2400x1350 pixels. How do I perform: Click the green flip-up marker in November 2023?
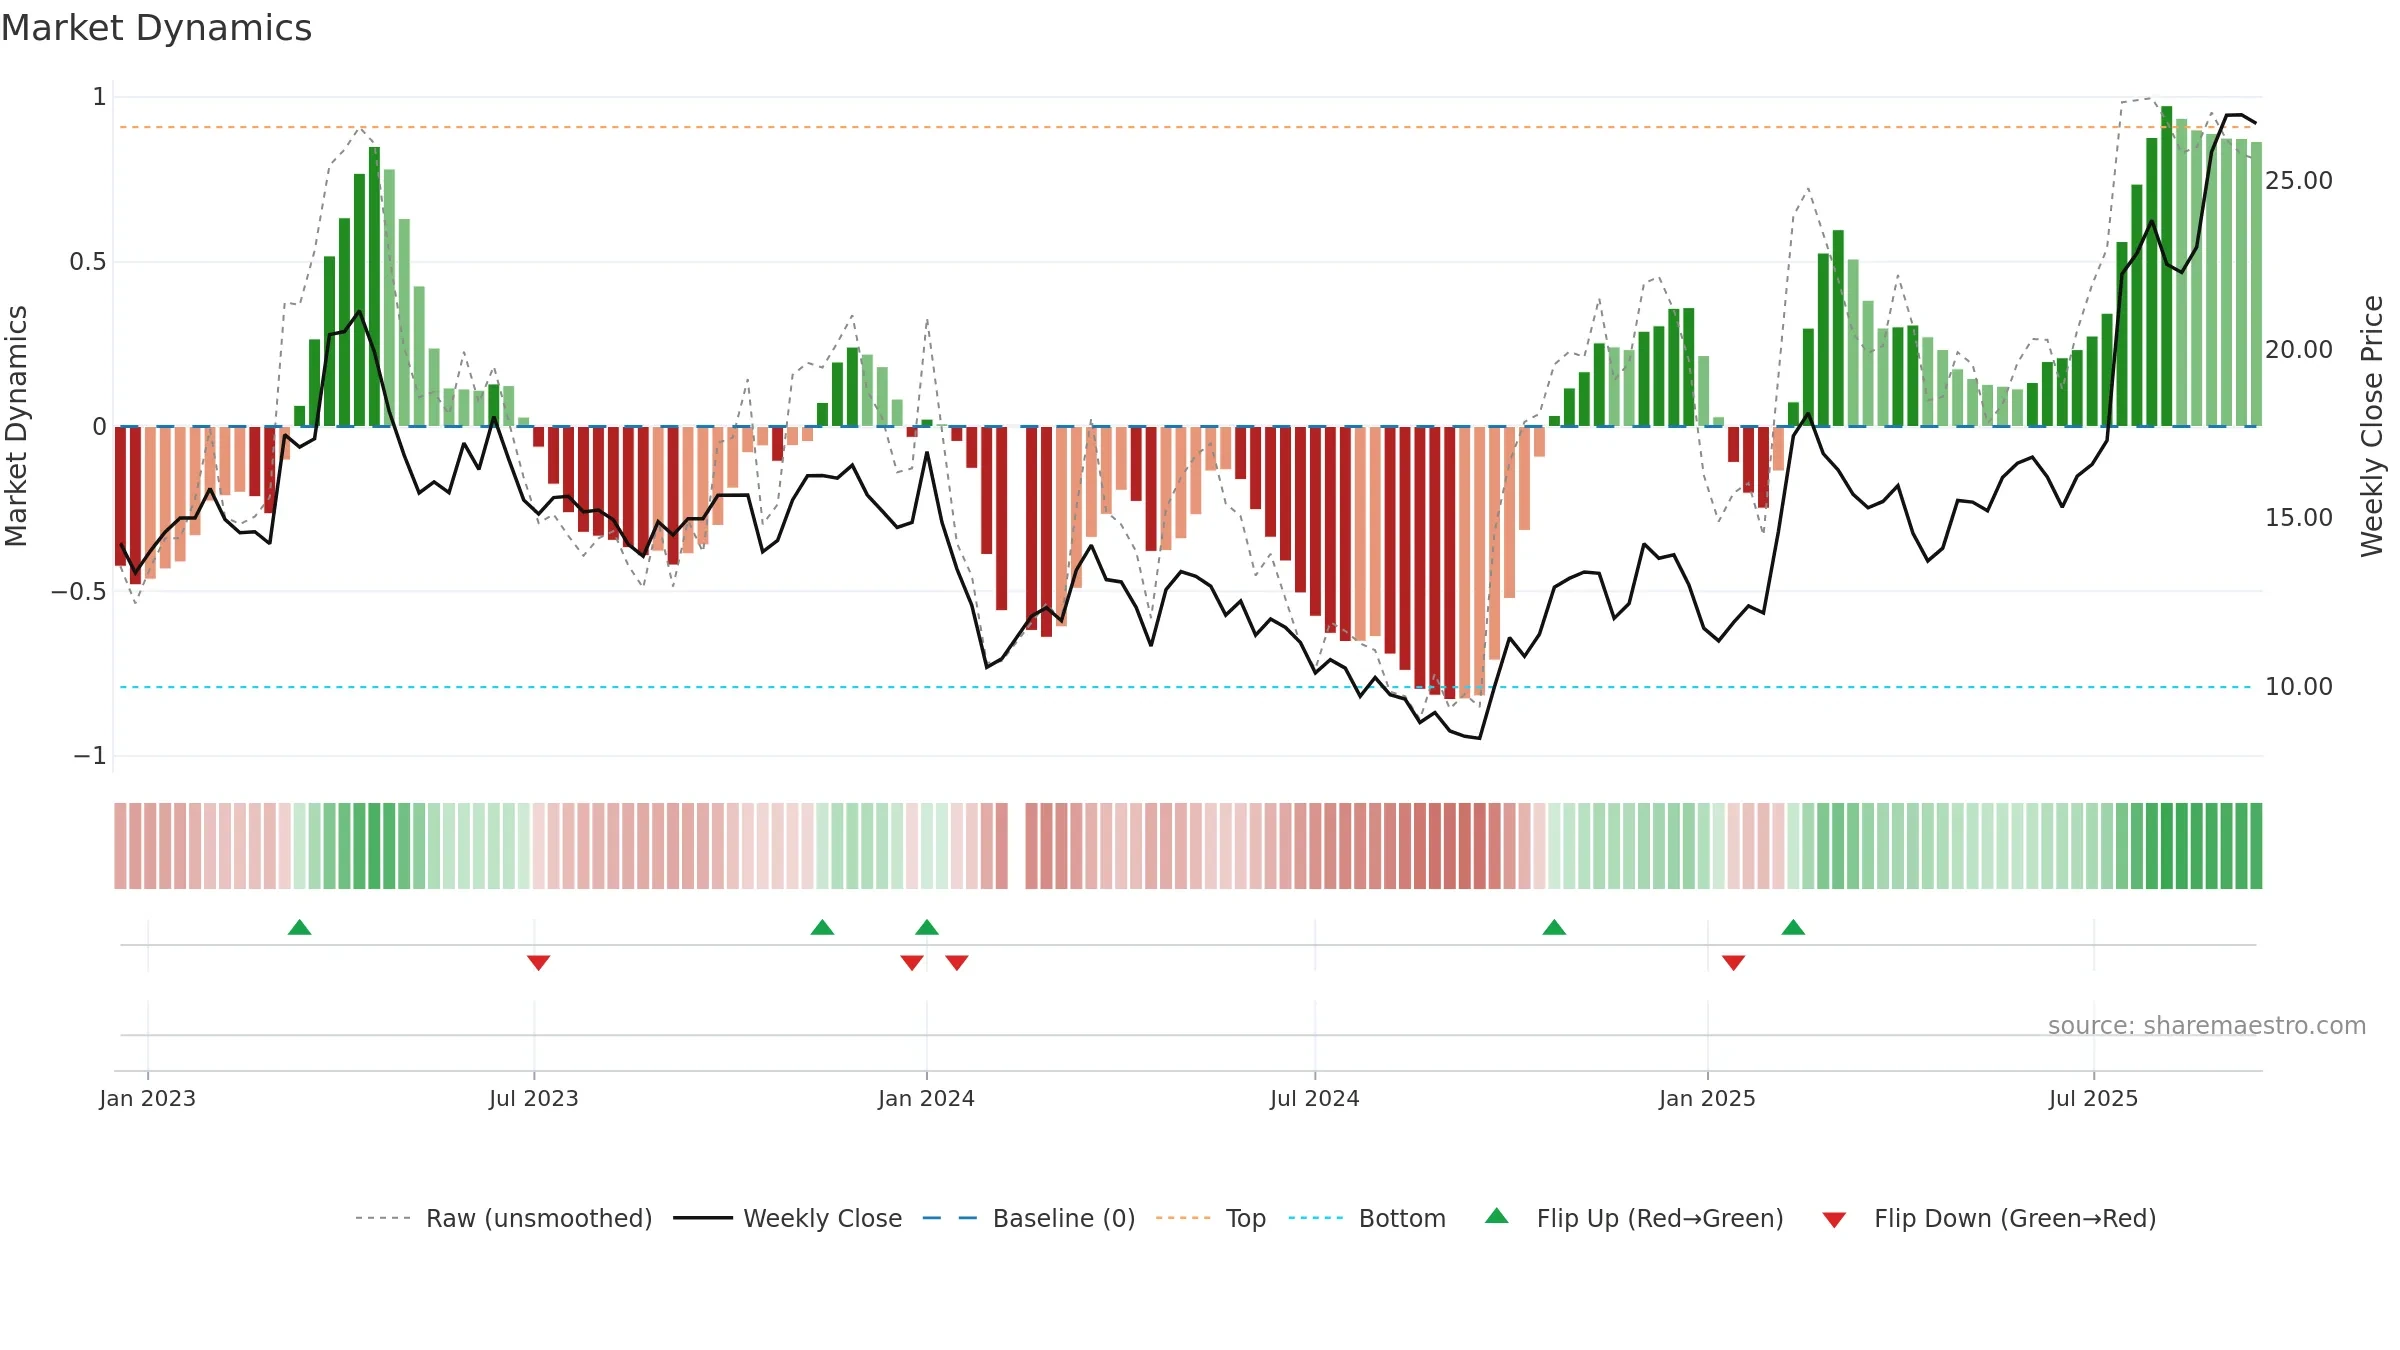click(x=822, y=927)
